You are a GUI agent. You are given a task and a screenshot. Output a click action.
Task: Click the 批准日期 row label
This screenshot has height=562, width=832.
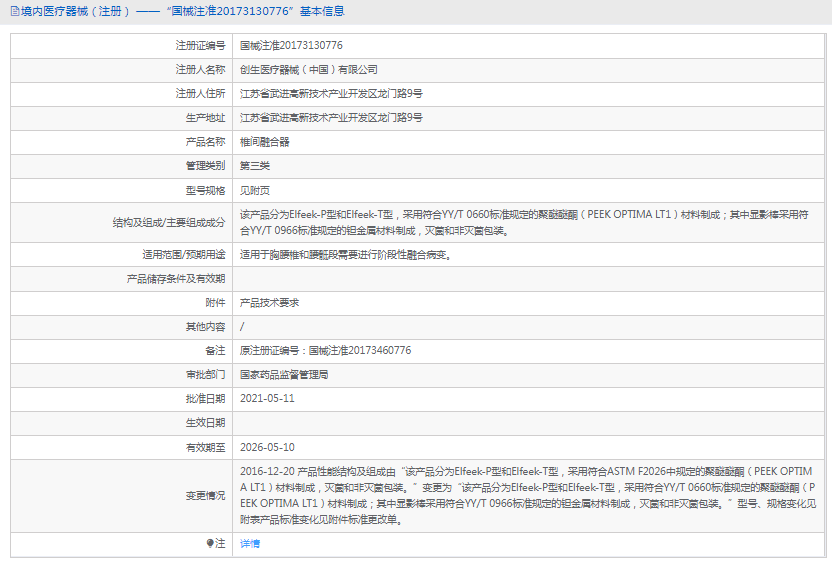coord(205,399)
